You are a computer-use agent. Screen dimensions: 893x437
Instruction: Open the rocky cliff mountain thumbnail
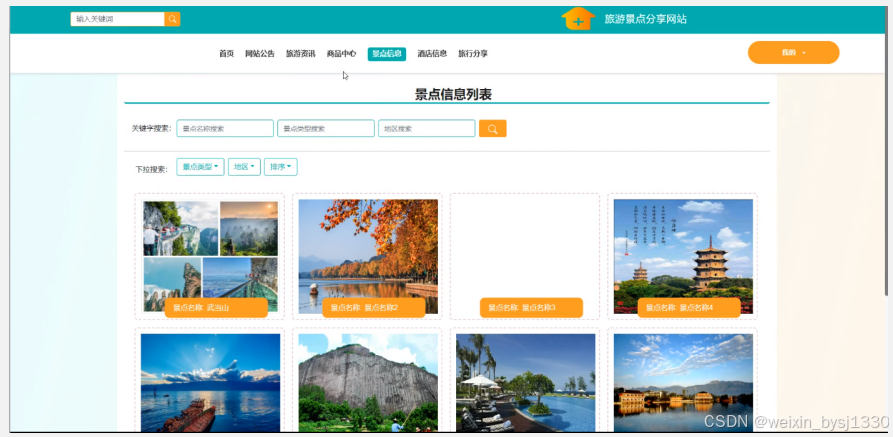tap(368, 382)
